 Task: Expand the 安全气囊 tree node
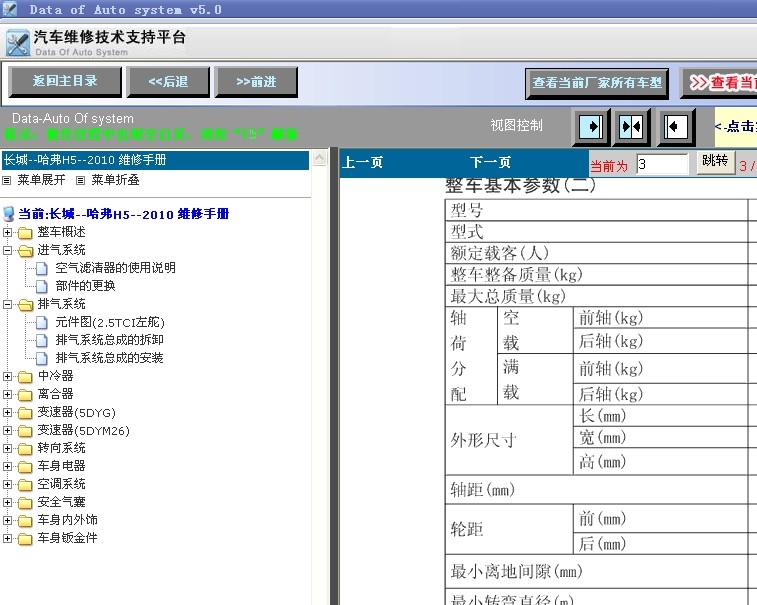(7, 502)
